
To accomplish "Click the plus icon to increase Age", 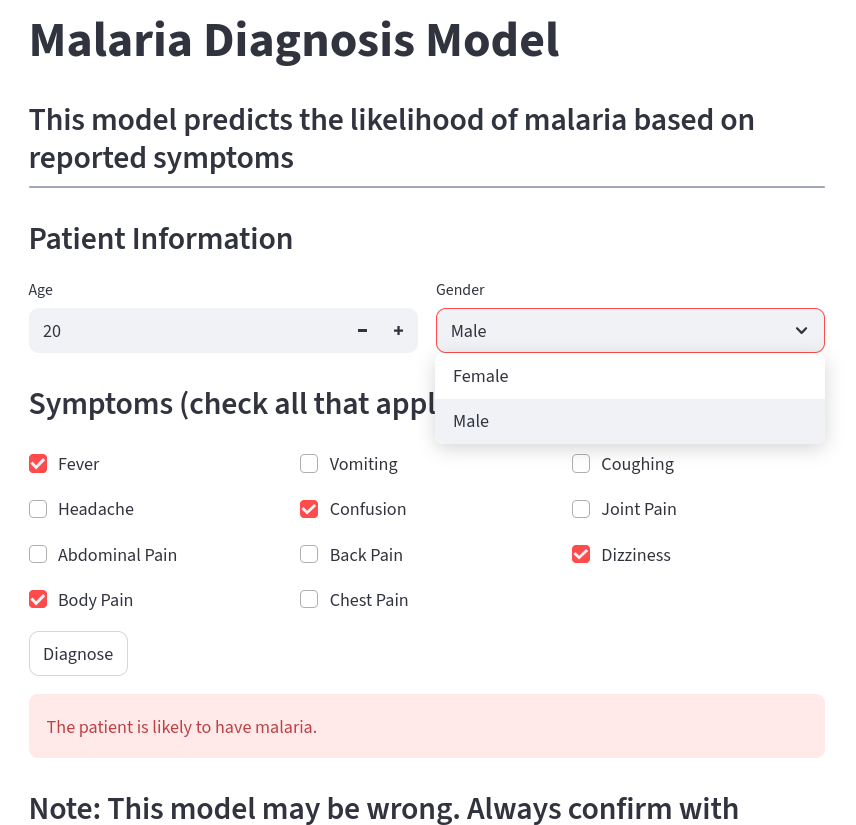I will click(x=398, y=331).
